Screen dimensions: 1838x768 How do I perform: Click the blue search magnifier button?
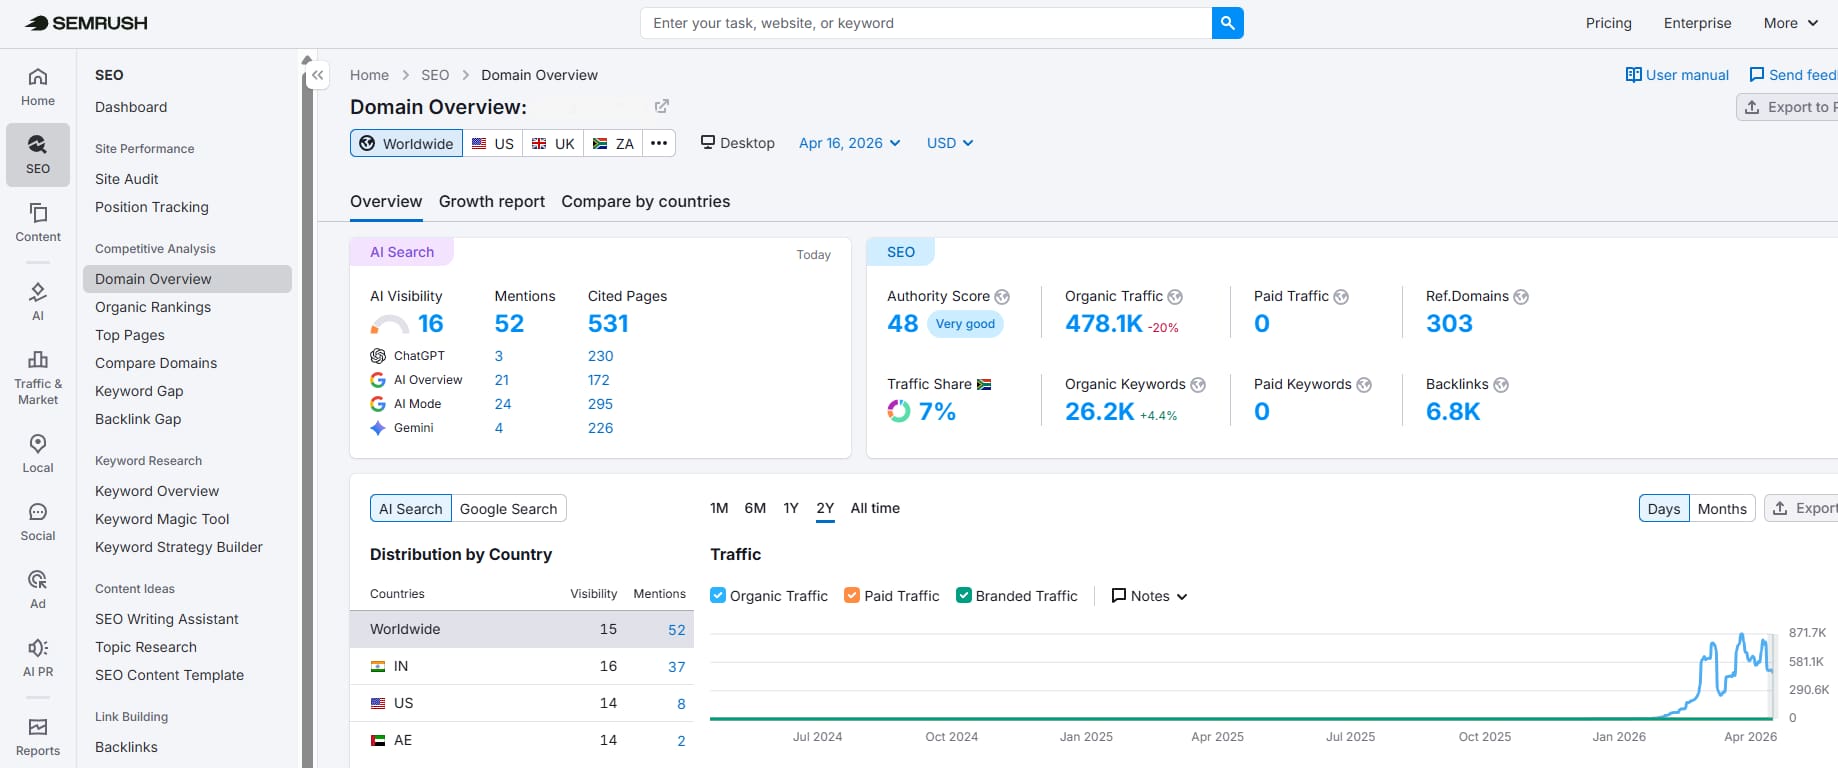click(1227, 23)
